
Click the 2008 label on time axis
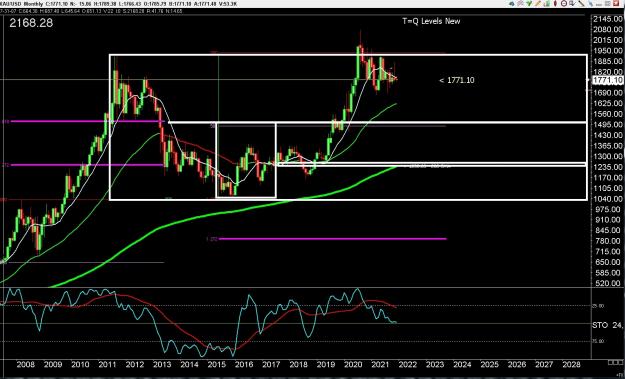26,365
